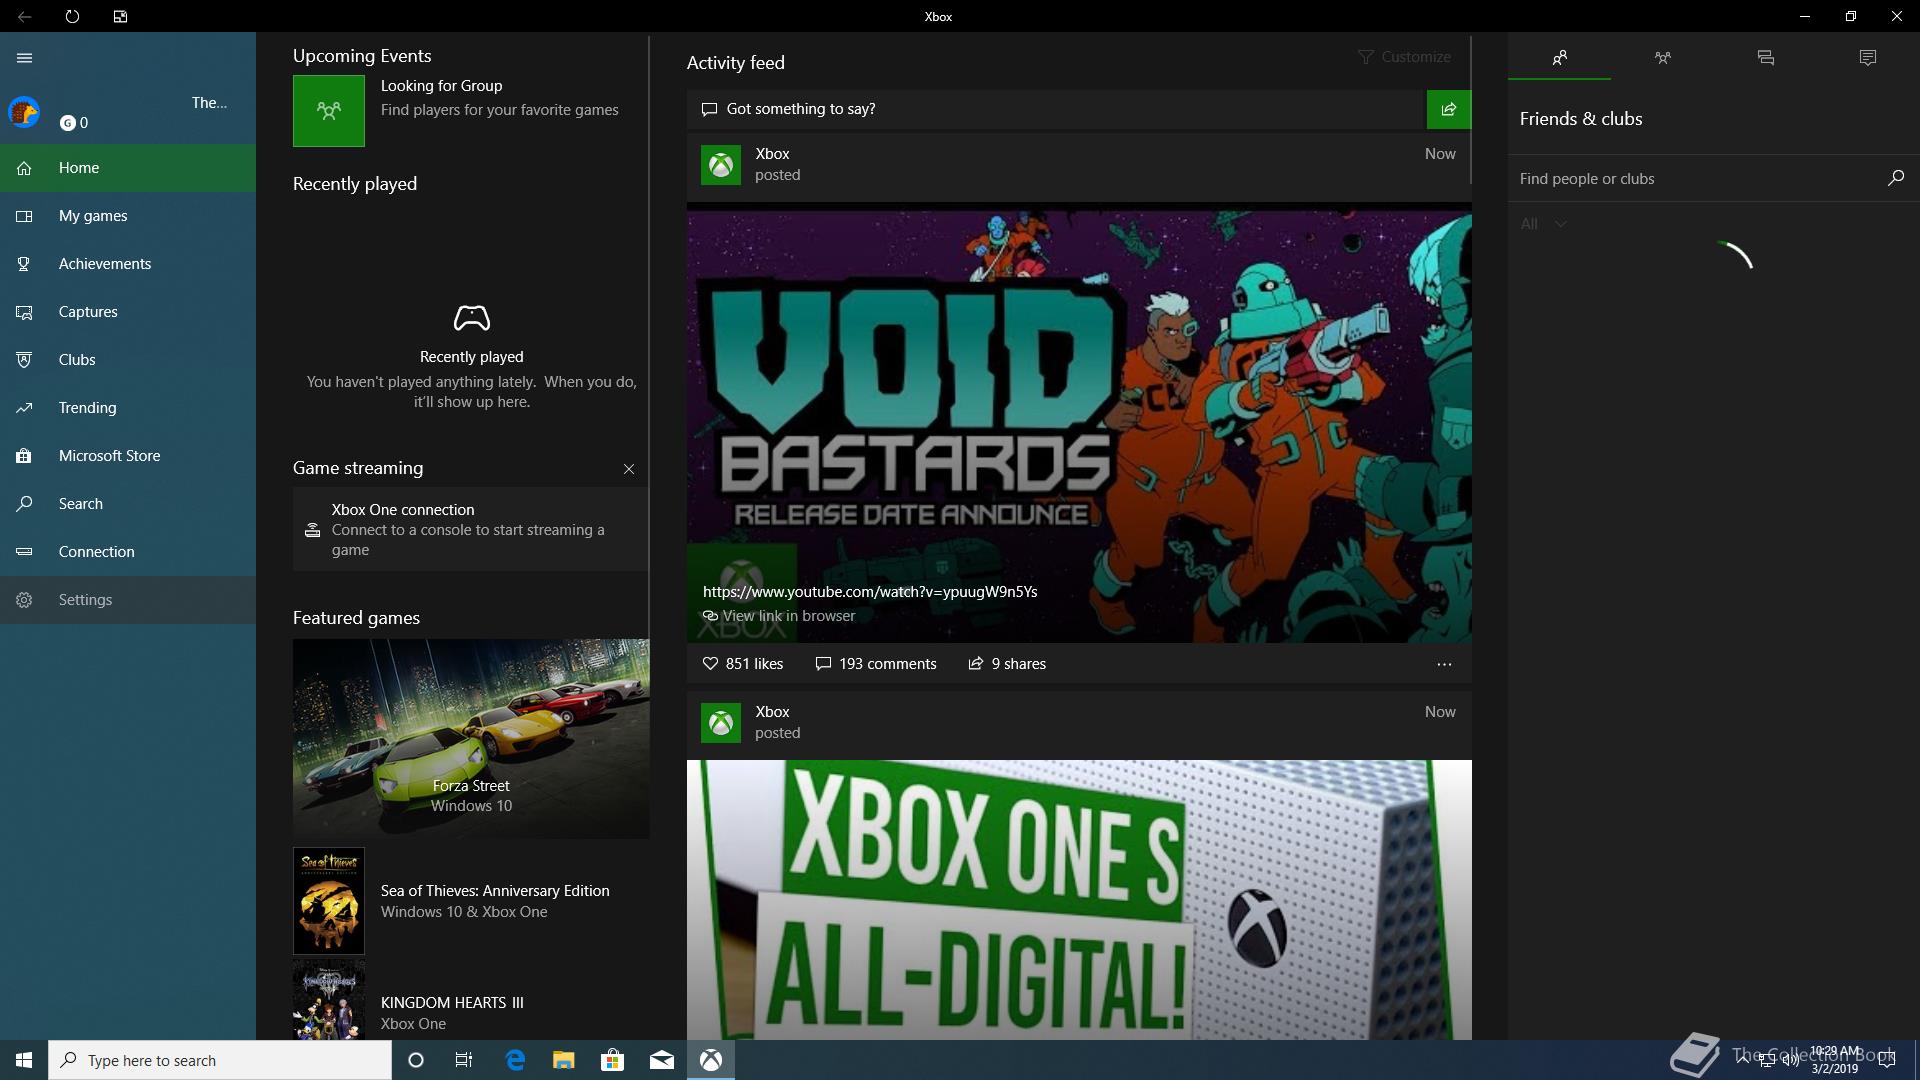Viewport: 1920px width, 1080px height.
Task: Click the Xbox avatar on Void Bastards post
Action: point(721,165)
